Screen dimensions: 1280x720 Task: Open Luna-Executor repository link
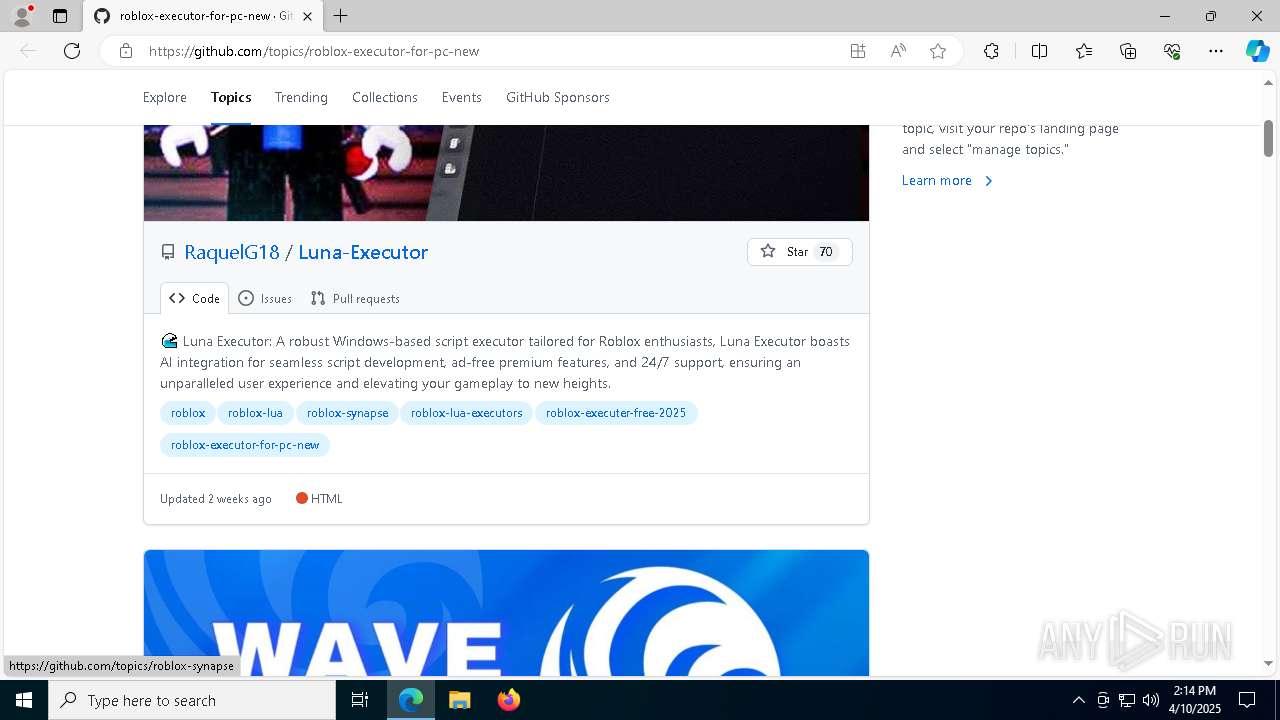[x=363, y=252]
